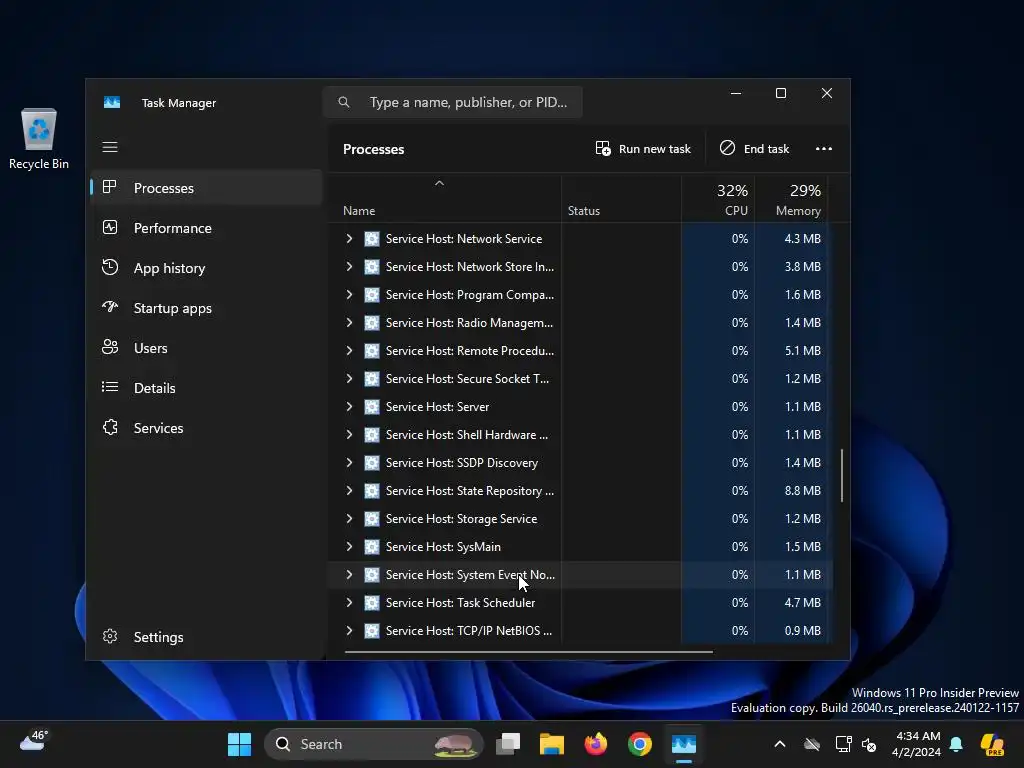Click the Performance sidebar icon
This screenshot has width=1024, height=768.
(110, 227)
